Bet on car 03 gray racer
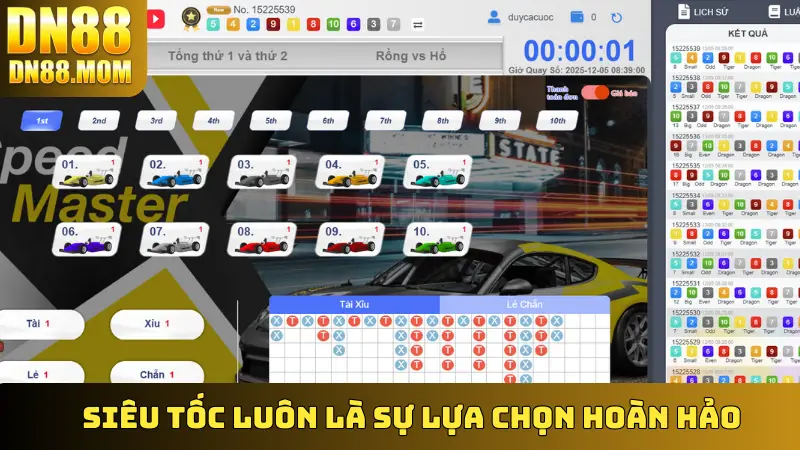 pos(262,172)
